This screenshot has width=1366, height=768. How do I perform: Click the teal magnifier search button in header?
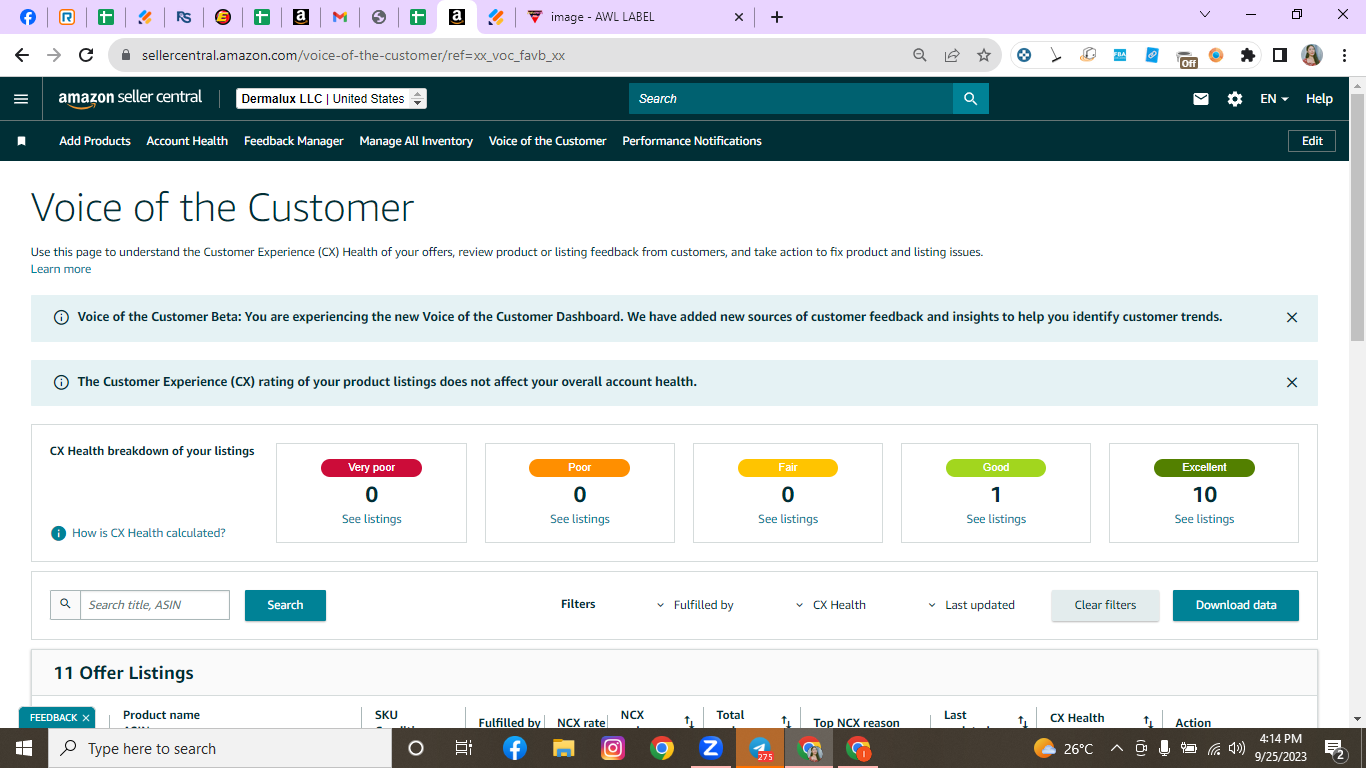click(x=970, y=99)
